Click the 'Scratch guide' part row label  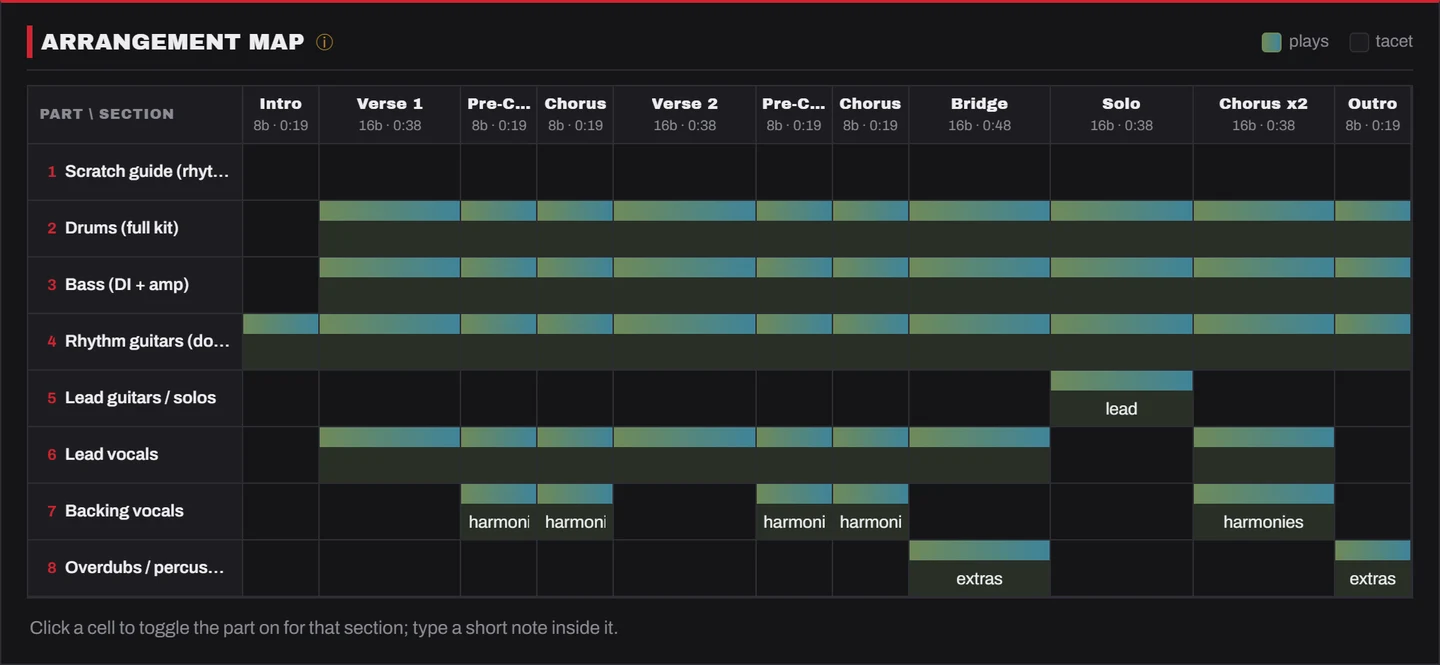(135, 171)
